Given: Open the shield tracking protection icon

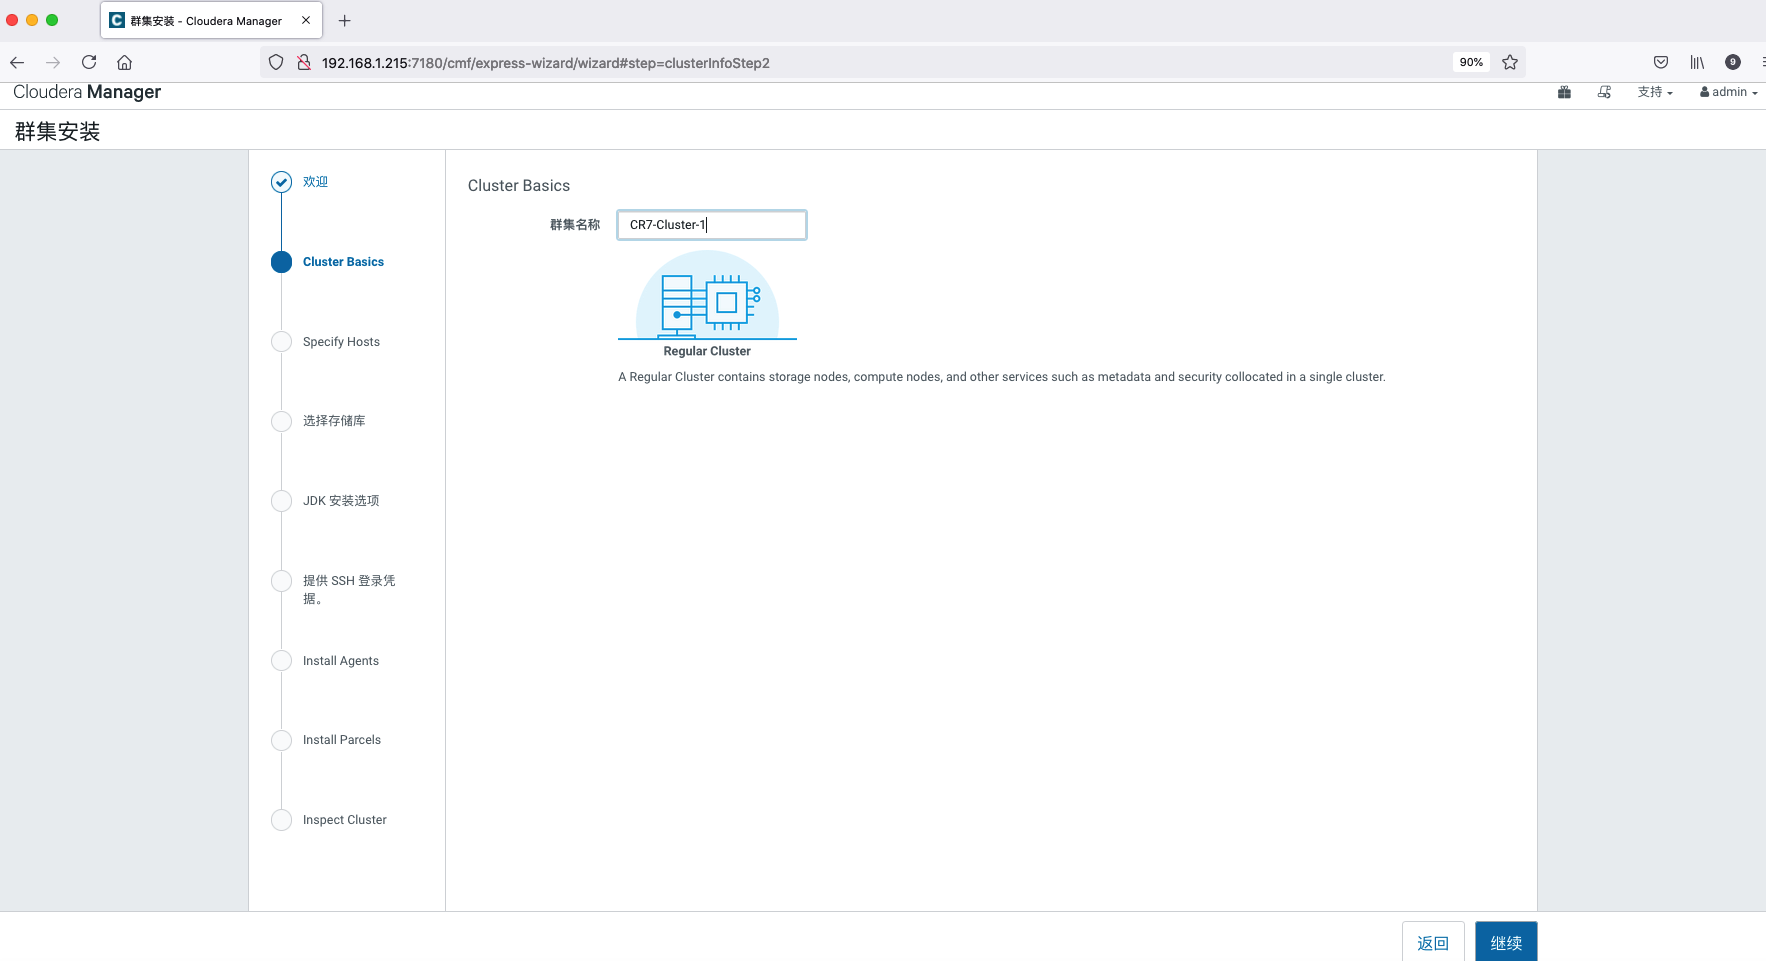Looking at the screenshot, I should 276,62.
